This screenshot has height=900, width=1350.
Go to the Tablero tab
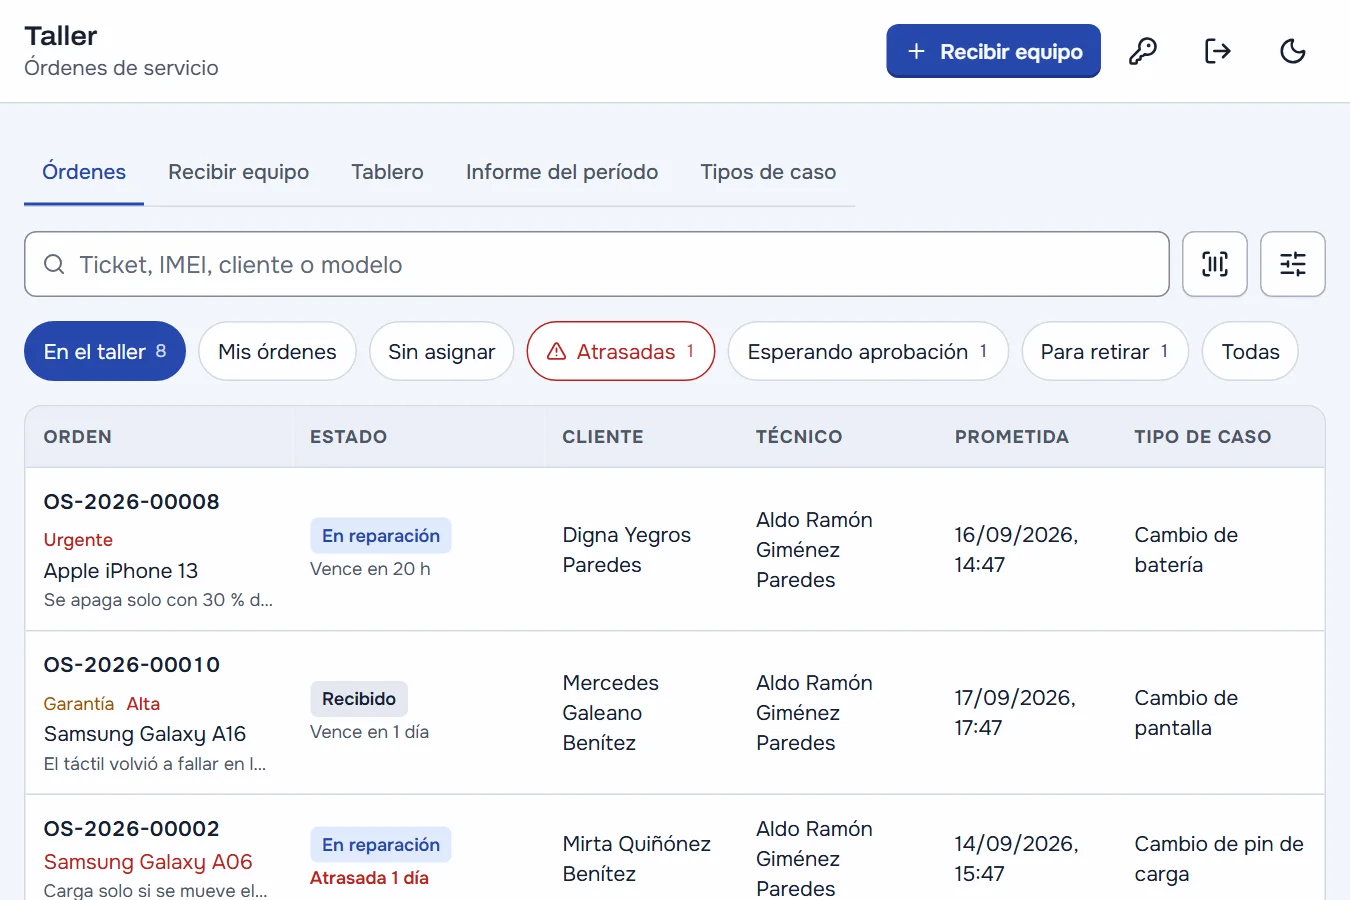pos(387,172)
